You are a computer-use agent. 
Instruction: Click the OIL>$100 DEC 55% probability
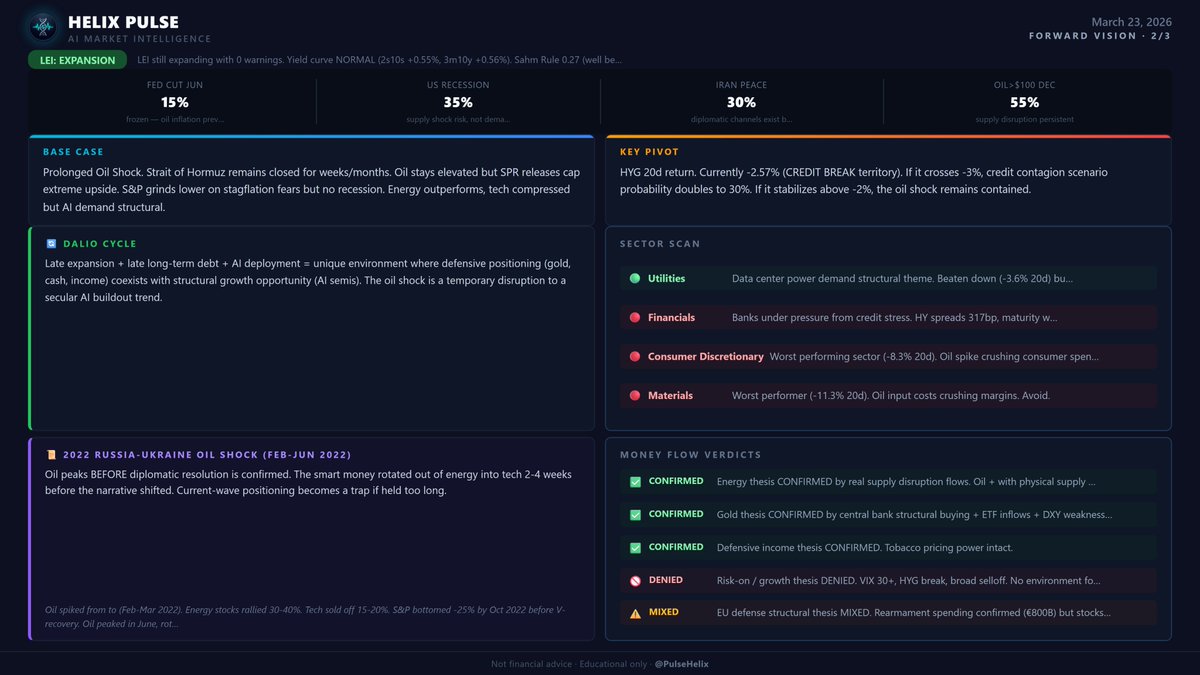1025,102
